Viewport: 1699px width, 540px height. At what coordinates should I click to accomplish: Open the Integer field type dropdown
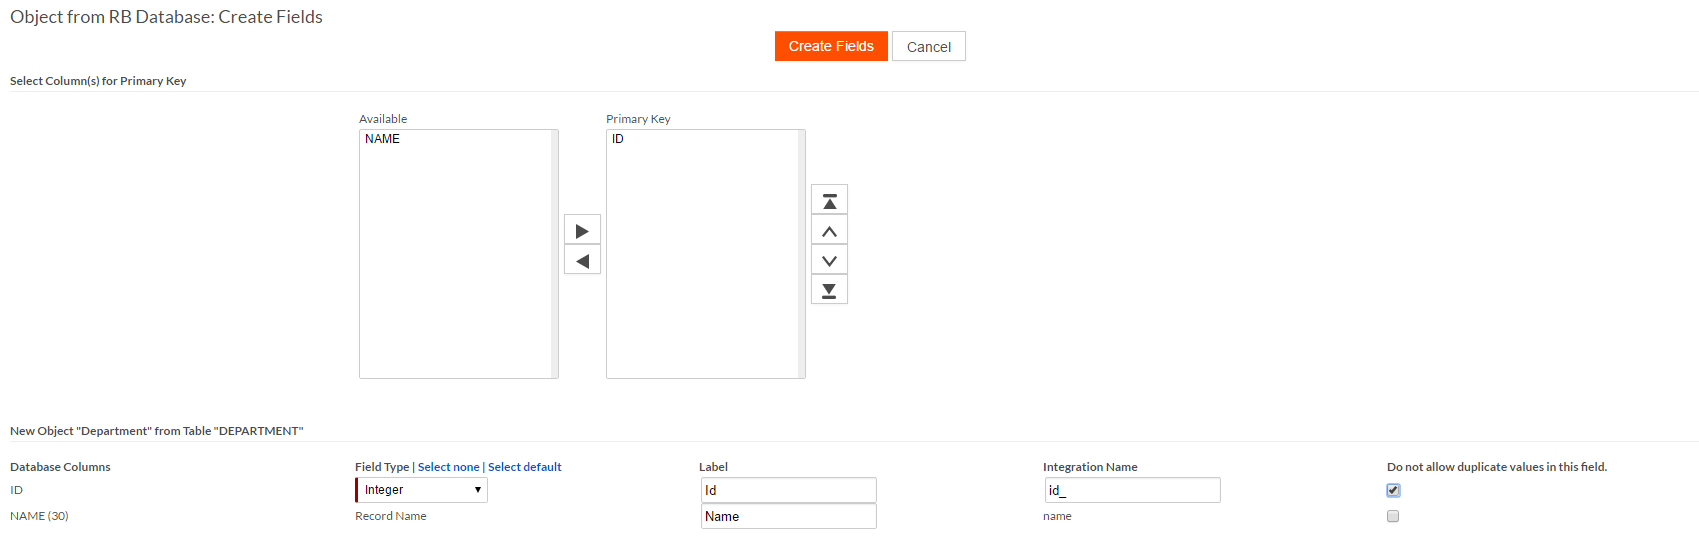click(422, 490)
